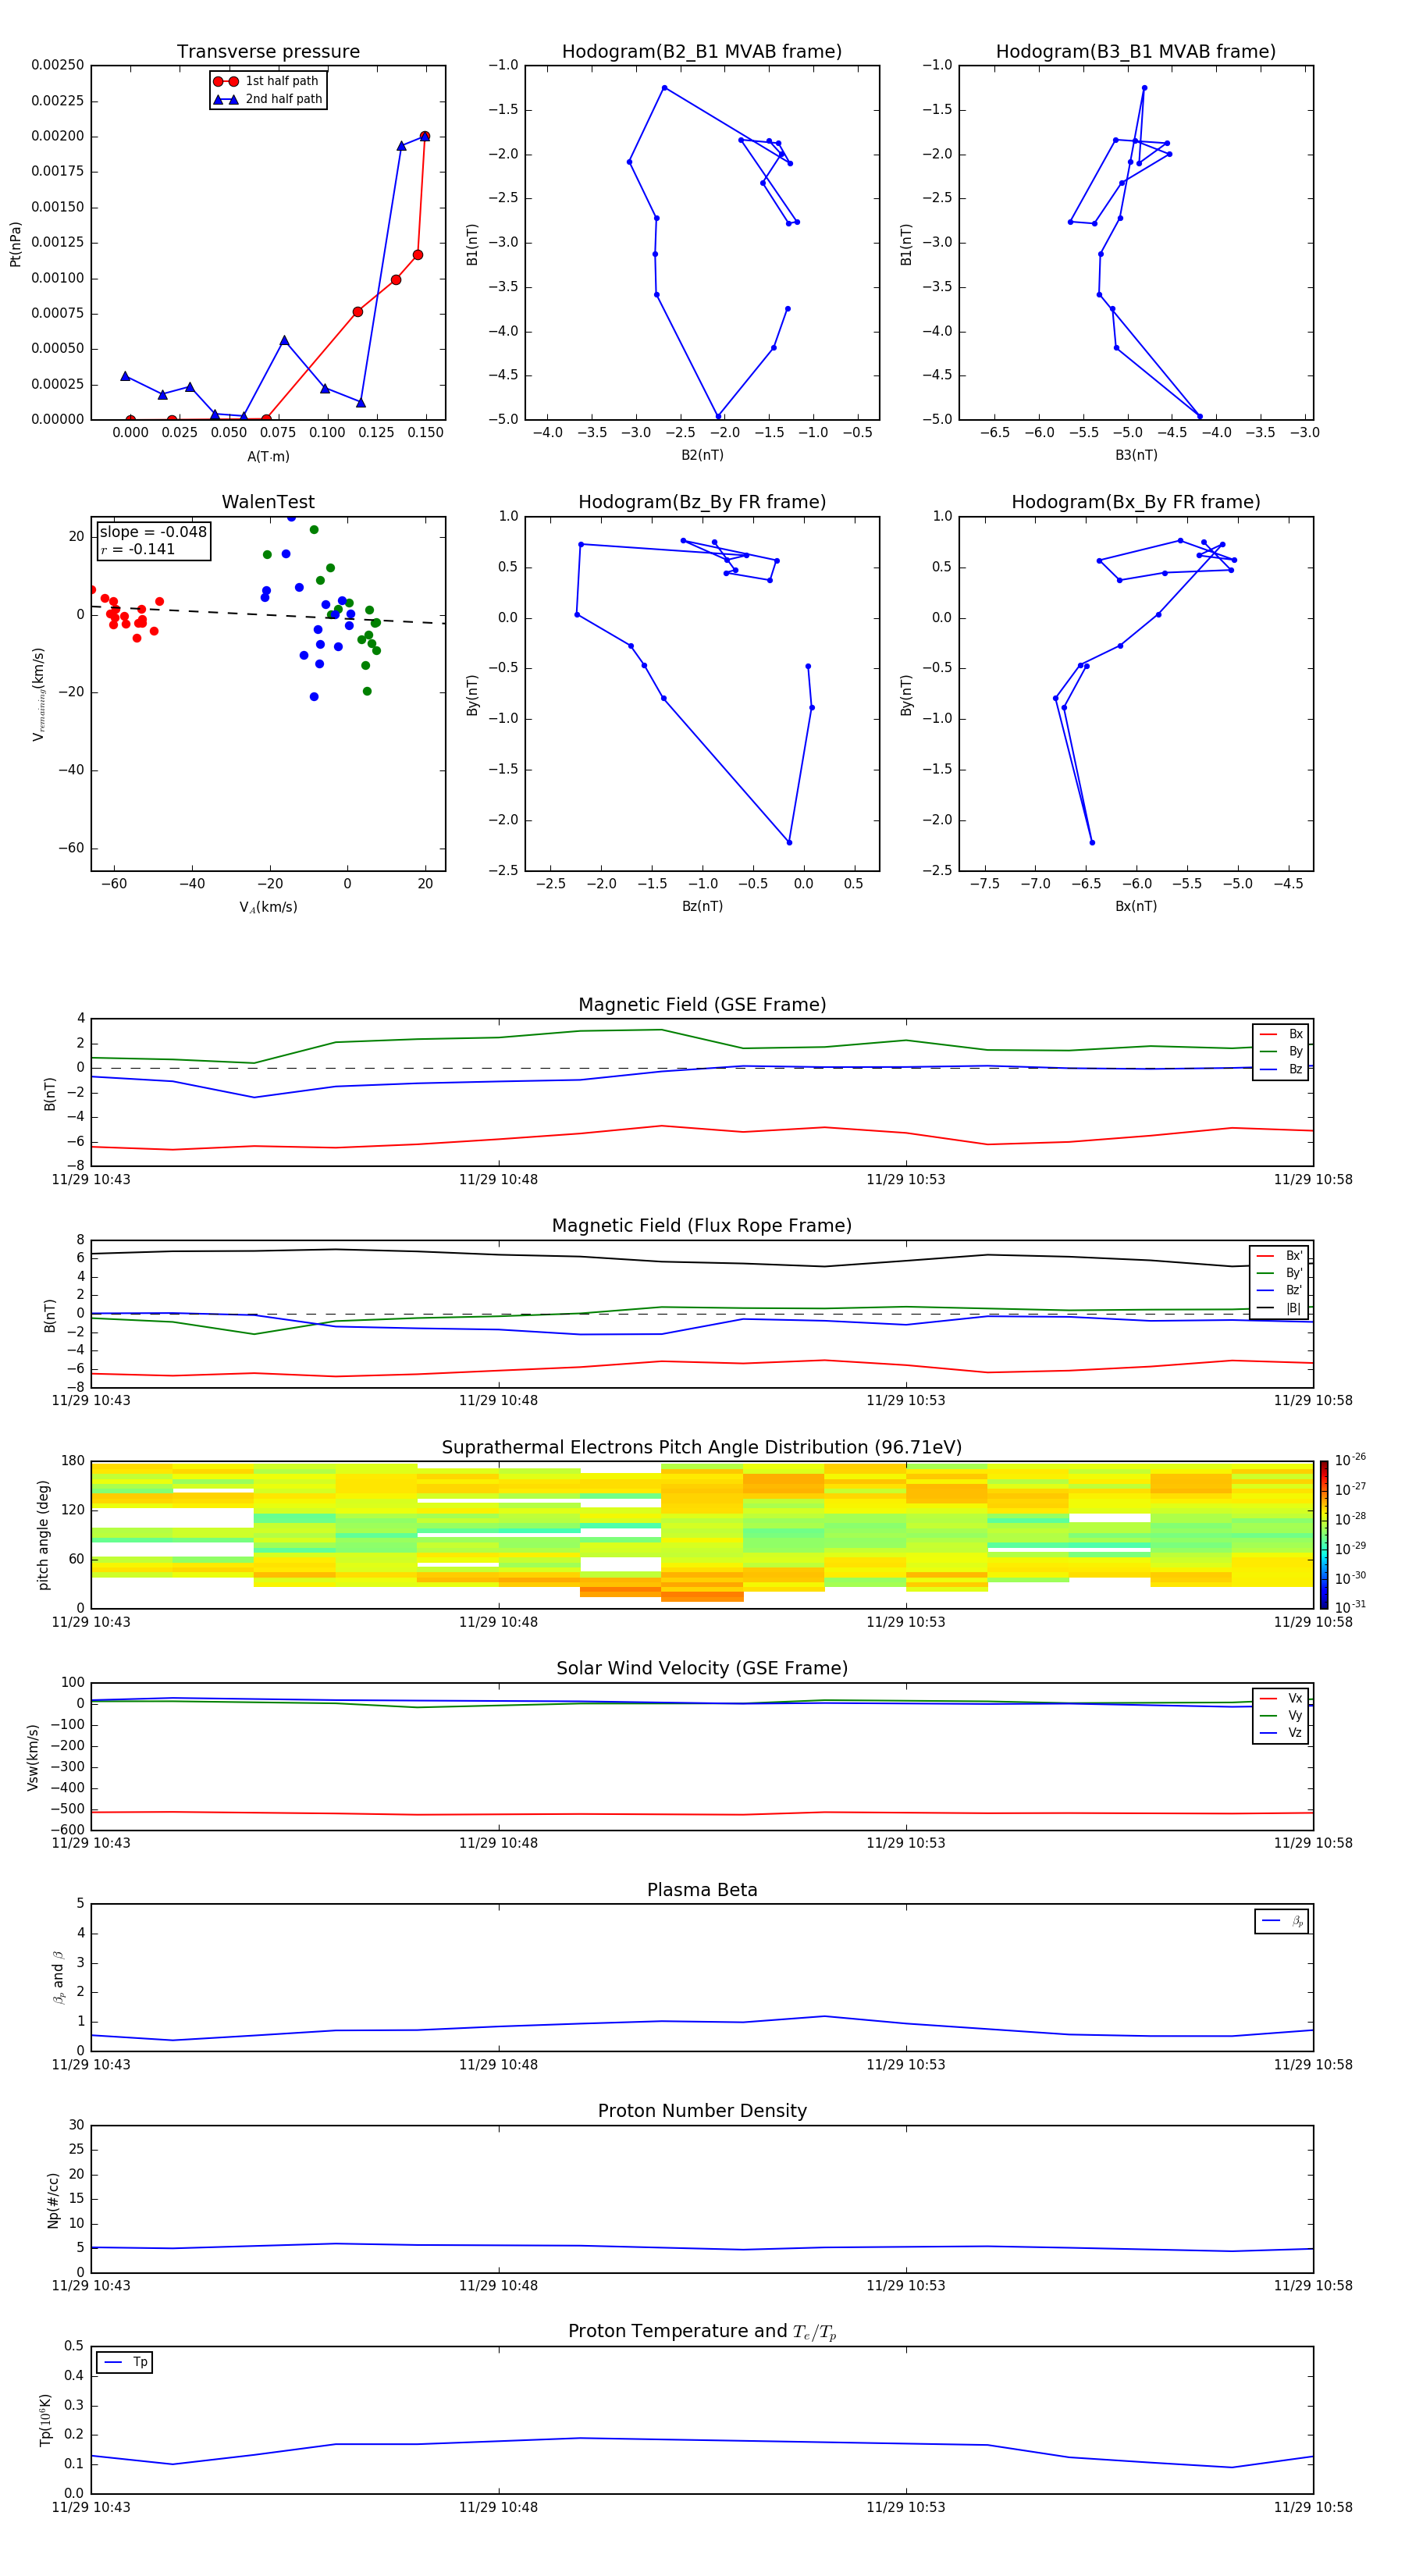
Task: Click the "slope = -0.048" annotation
Action: [153, 532]
